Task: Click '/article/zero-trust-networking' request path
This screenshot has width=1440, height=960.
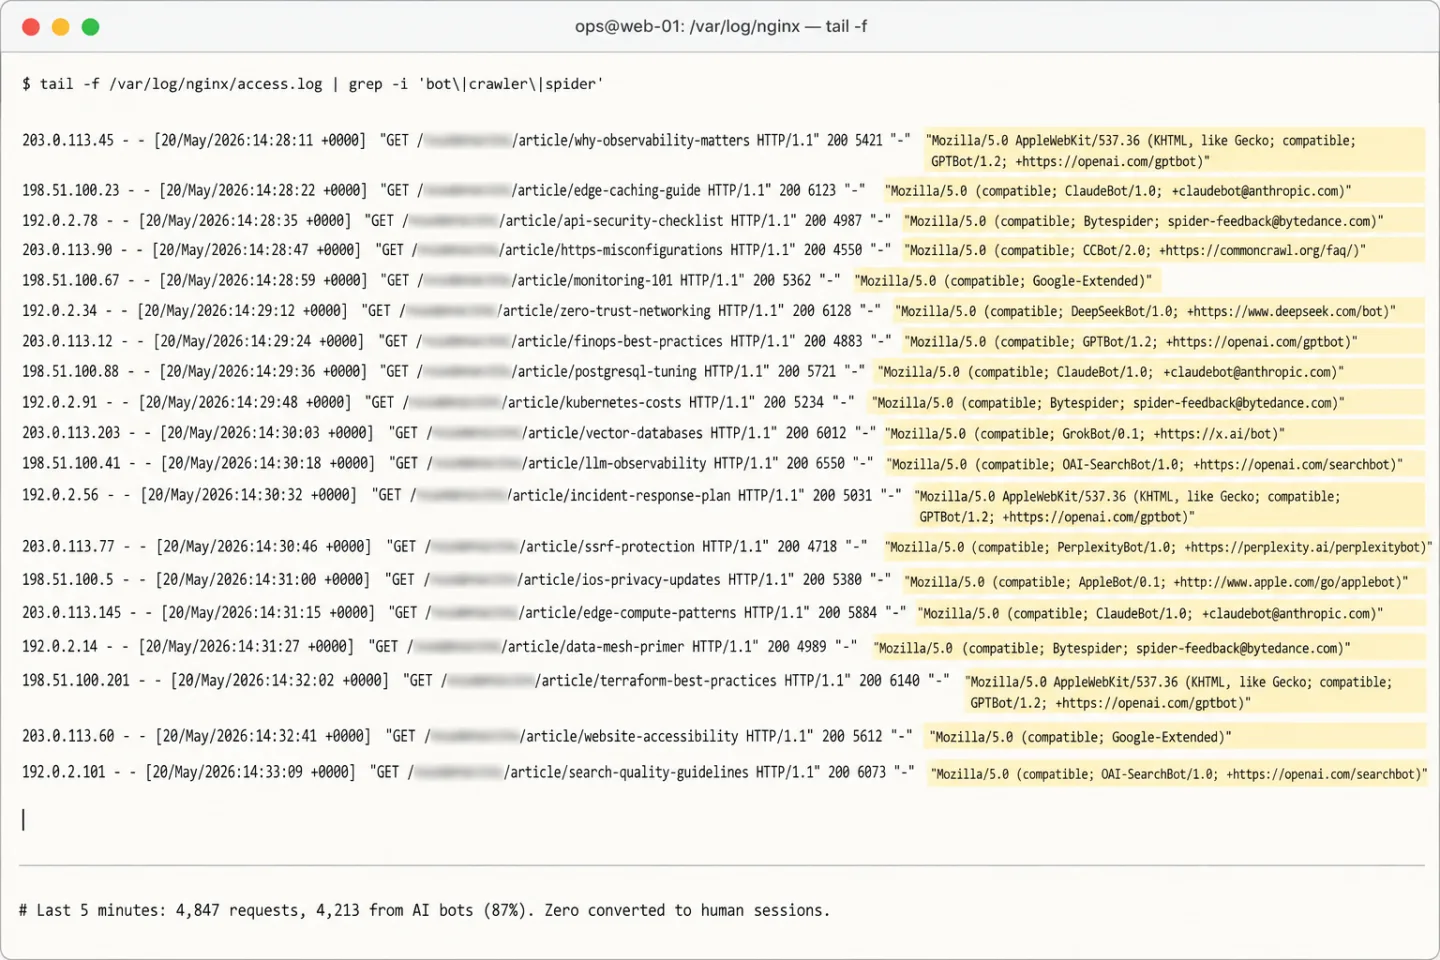Action: [x=605, y=311]
